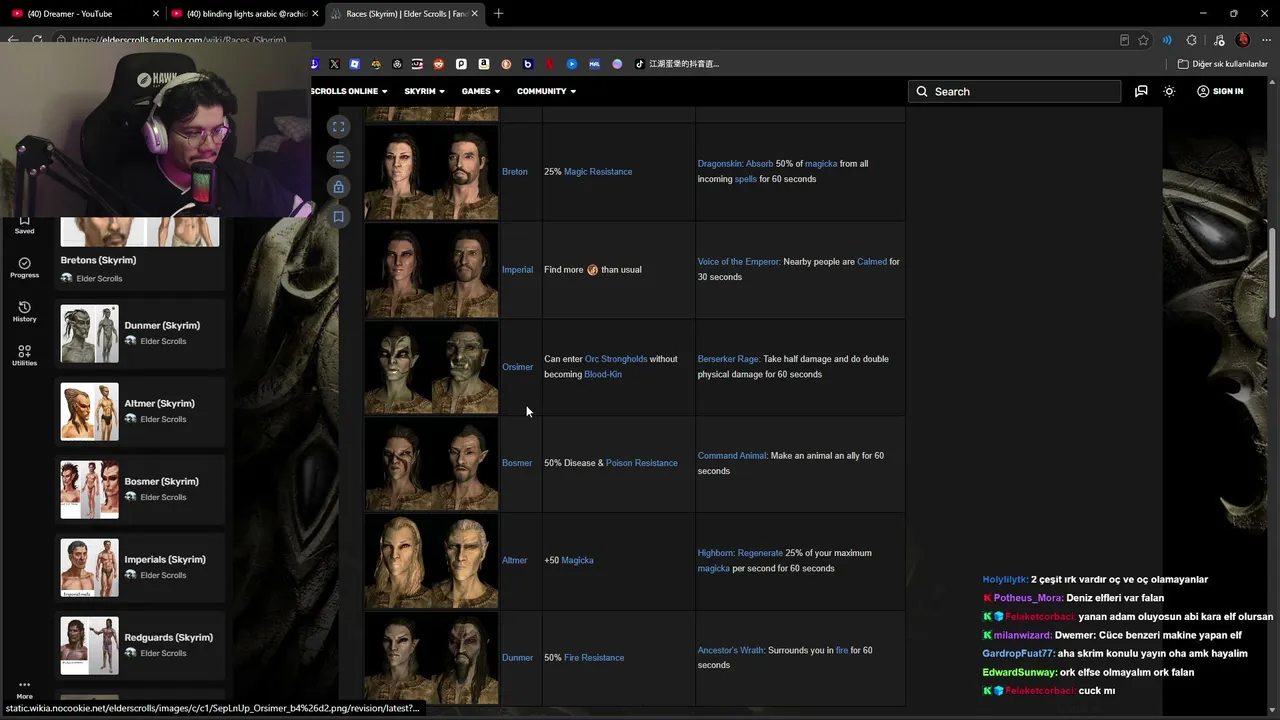Open Utilities in the left sidebar
Screen dimensions: 1280x720
point(24,356)
